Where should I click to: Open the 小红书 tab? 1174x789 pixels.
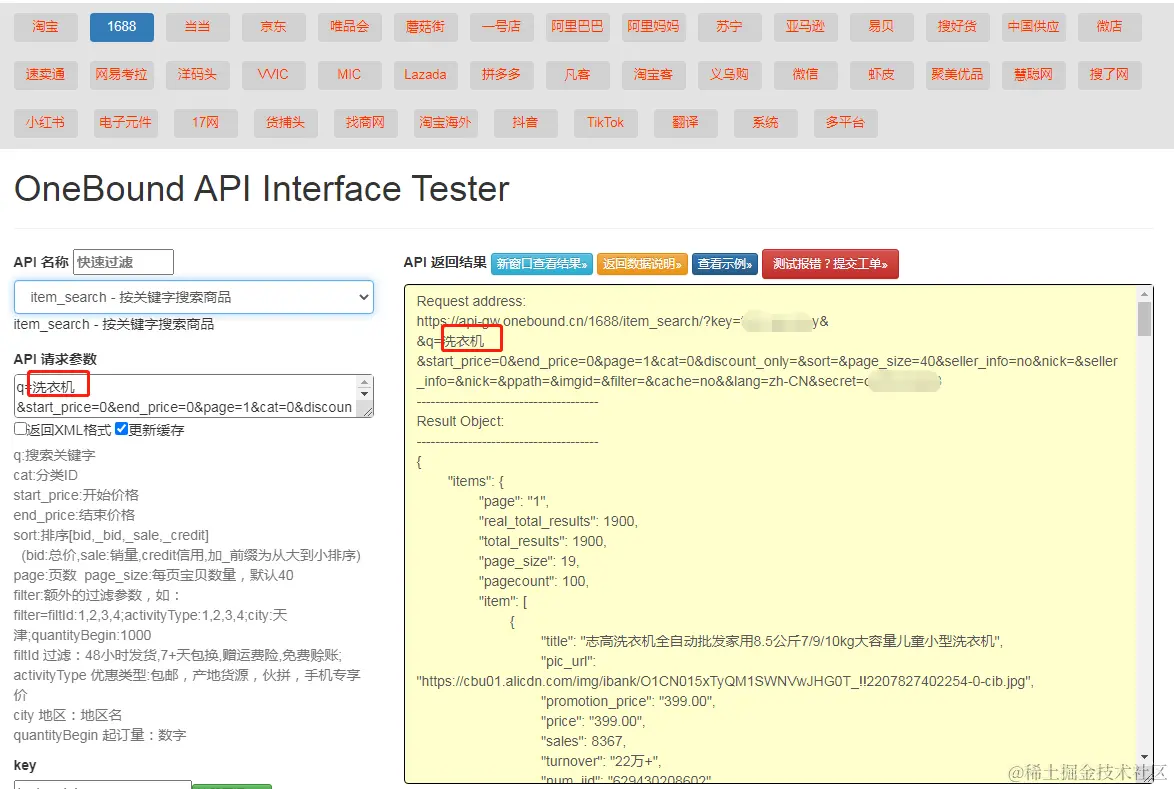[45, 123]
